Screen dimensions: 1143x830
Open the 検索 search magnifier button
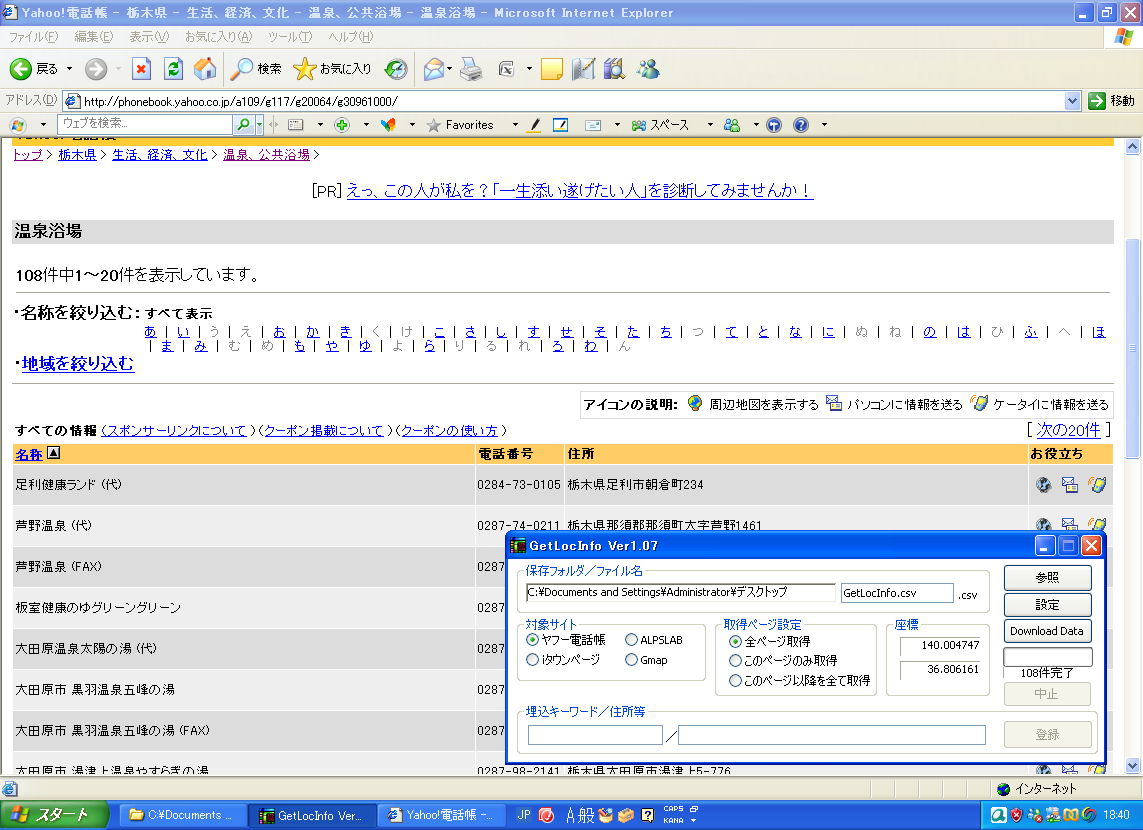256,69
